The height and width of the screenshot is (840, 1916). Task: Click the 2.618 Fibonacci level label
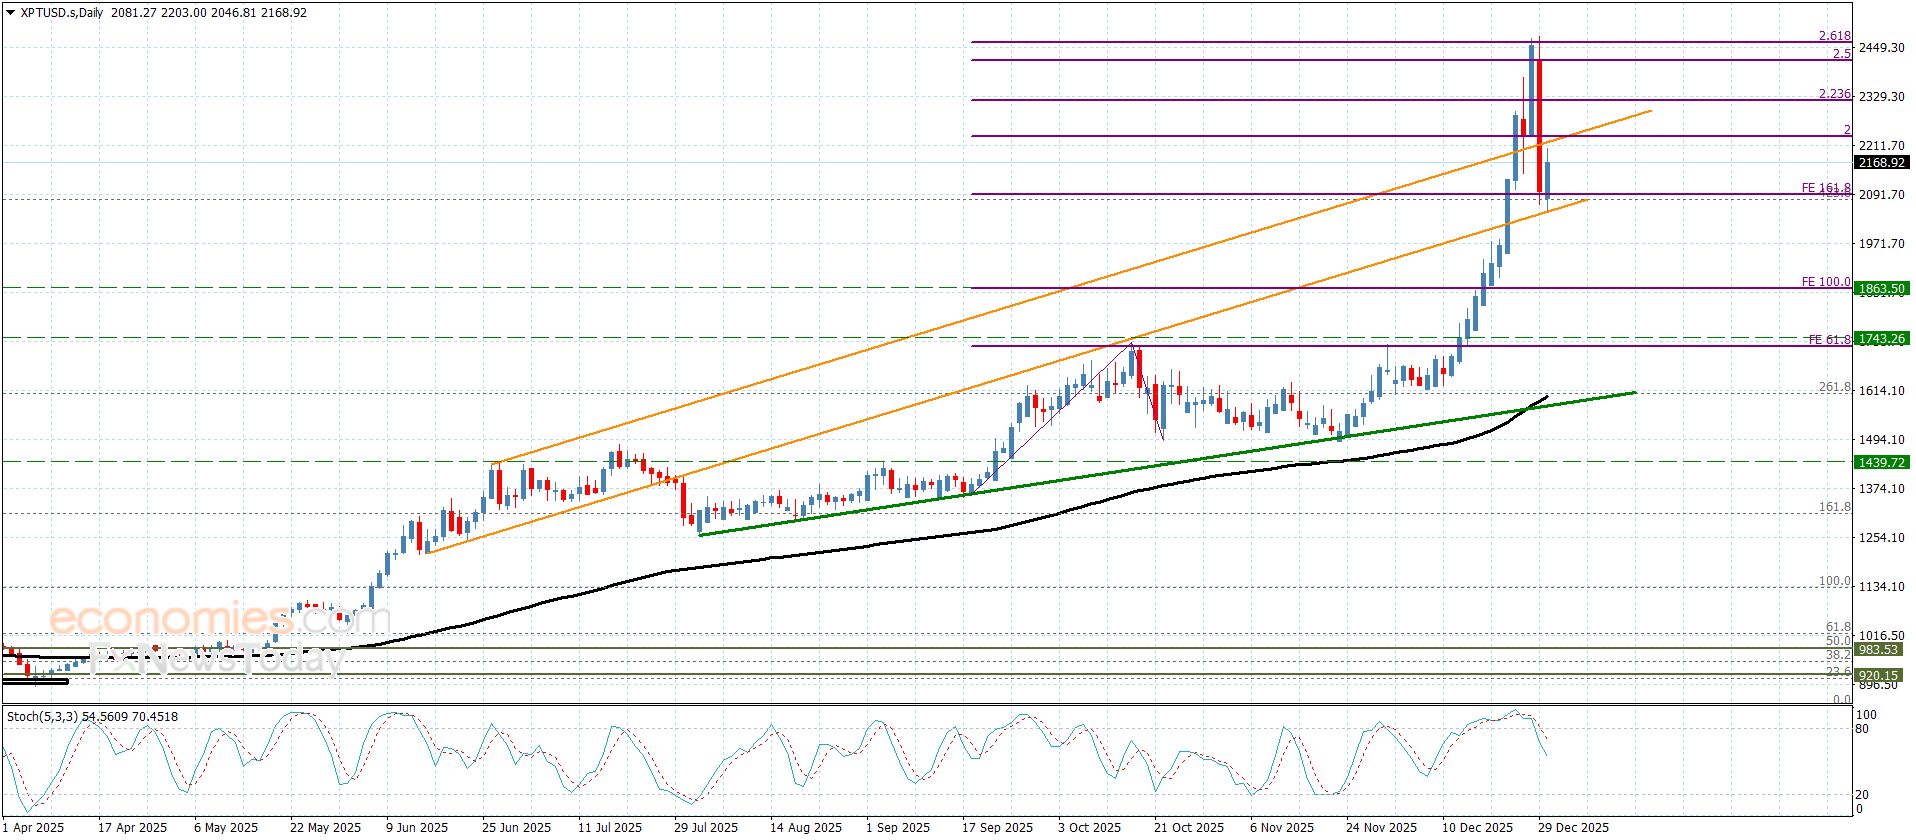tap(1834, 36)
